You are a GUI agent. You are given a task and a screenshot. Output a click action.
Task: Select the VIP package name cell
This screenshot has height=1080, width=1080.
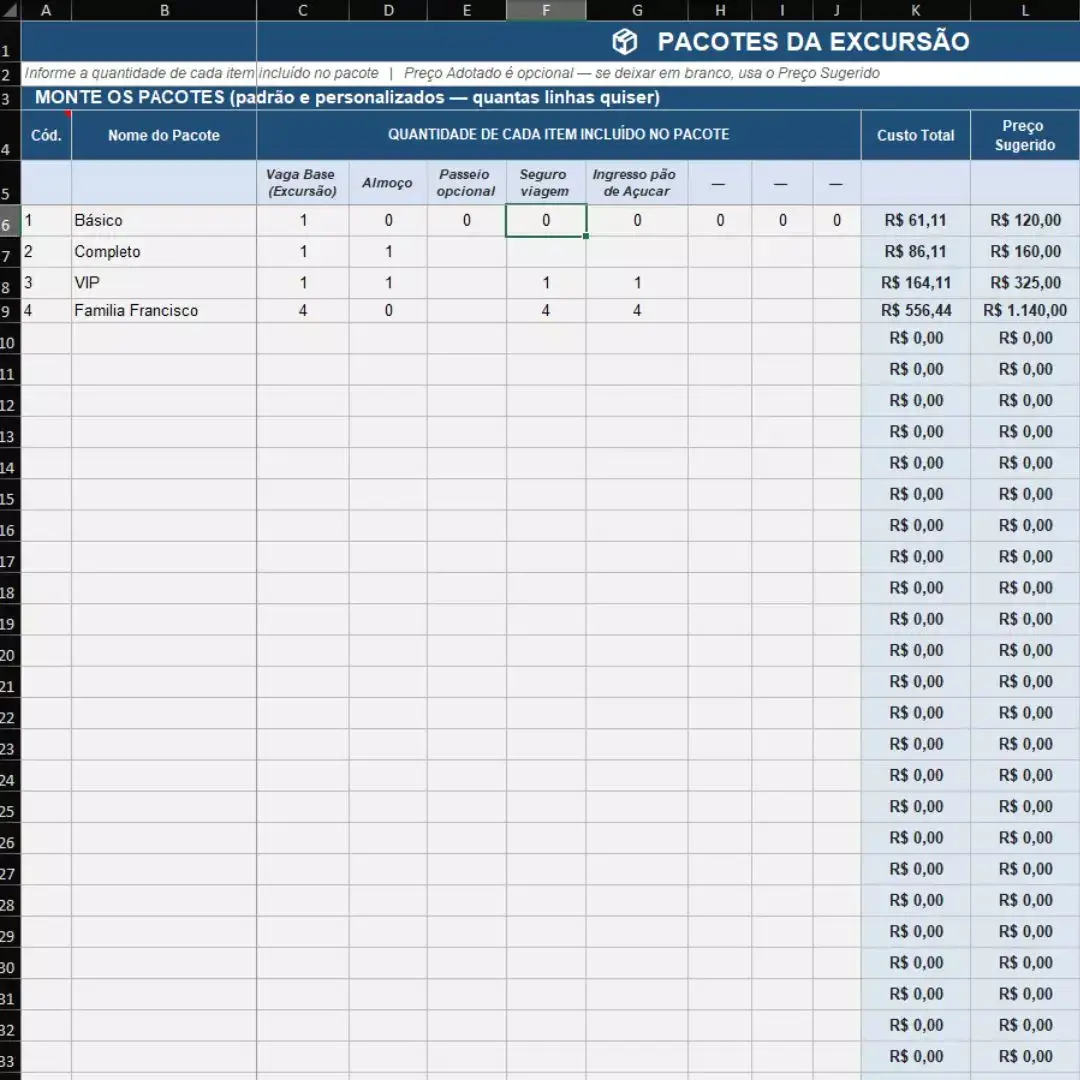click(164, 282)
